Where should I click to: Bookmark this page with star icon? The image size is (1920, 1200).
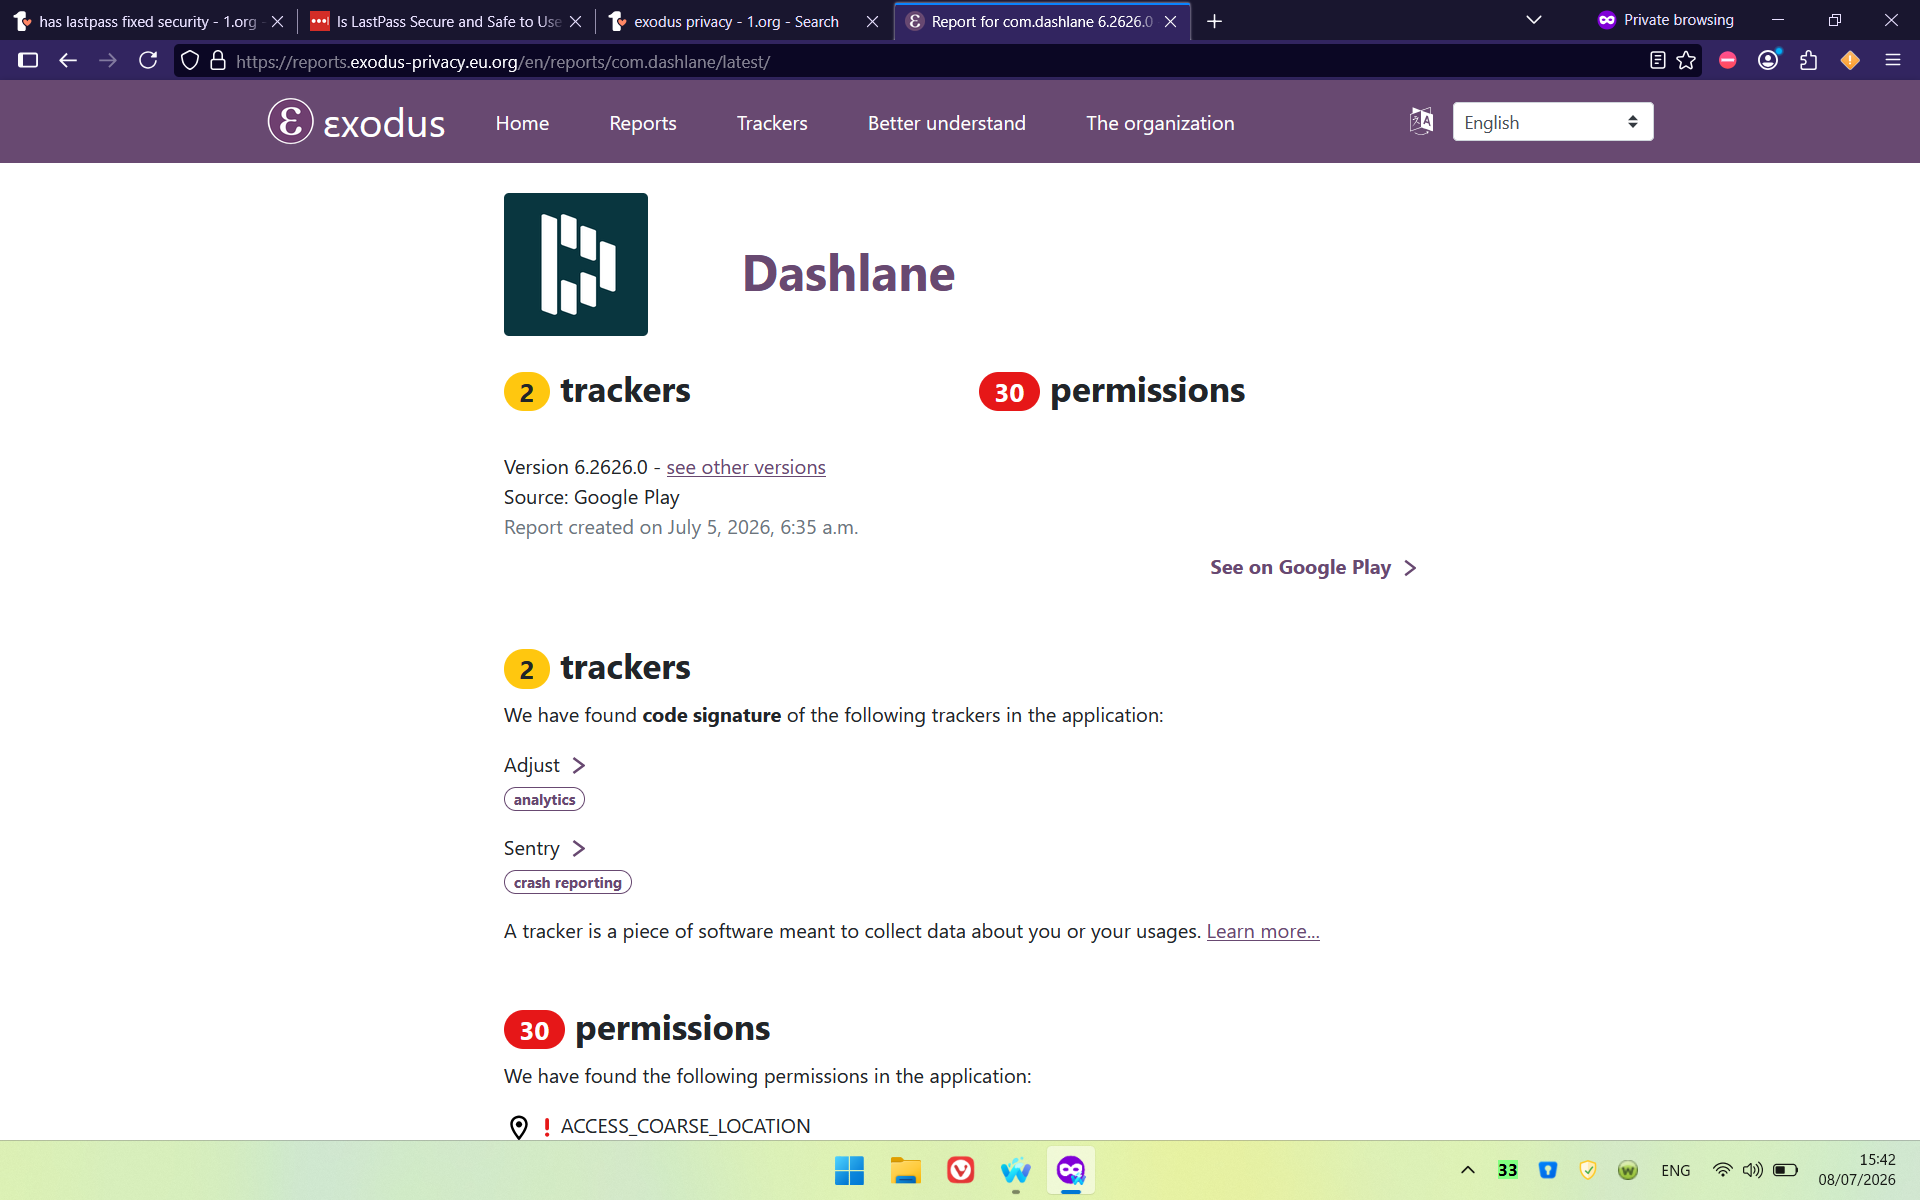(1687, 61)
